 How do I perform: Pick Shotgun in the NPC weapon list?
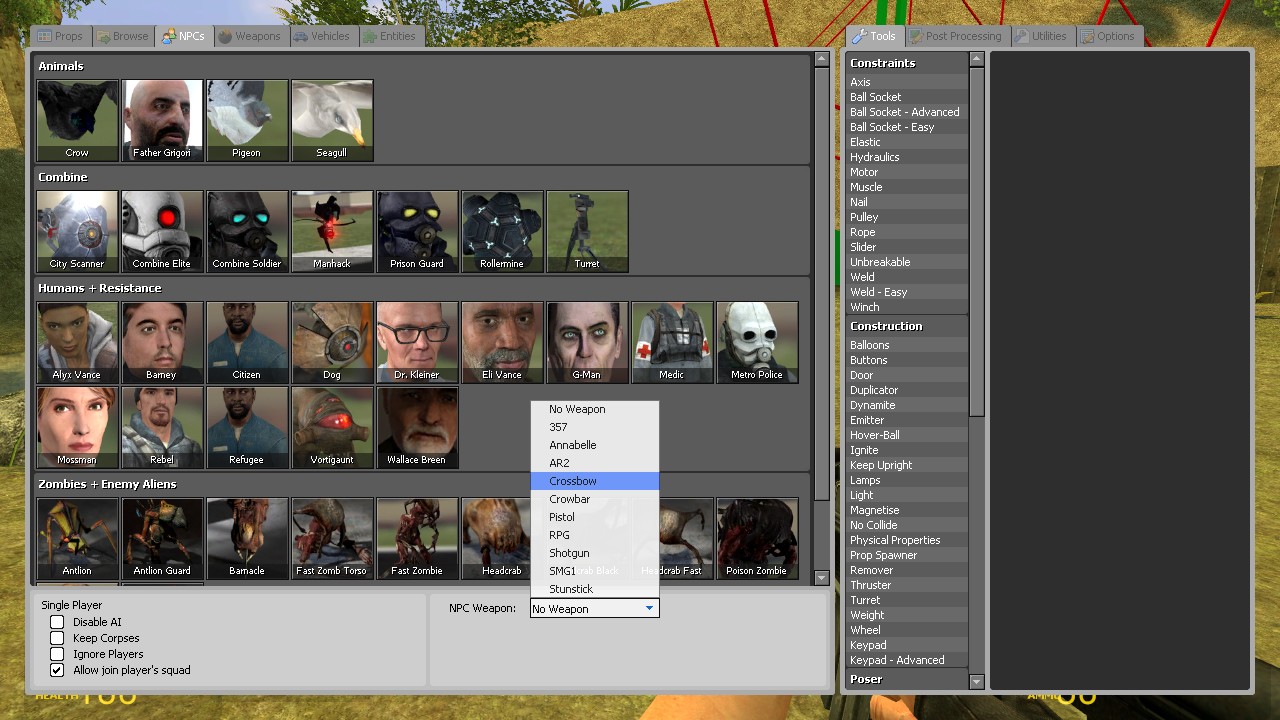(x=569, y=553)
